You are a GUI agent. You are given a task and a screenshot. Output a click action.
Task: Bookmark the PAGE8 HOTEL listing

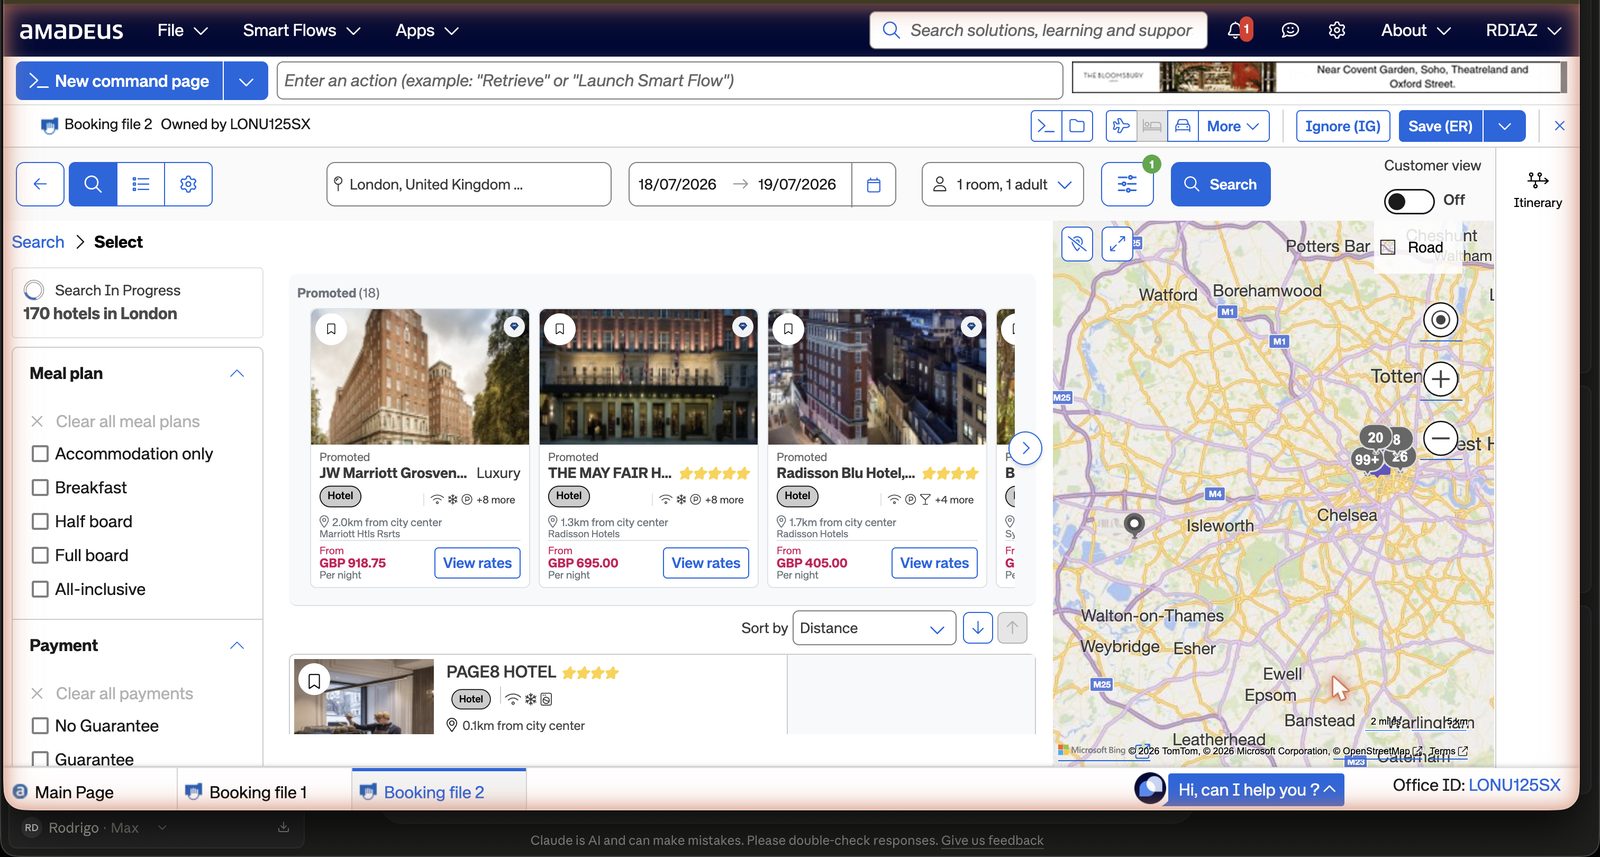pos(314,681)
